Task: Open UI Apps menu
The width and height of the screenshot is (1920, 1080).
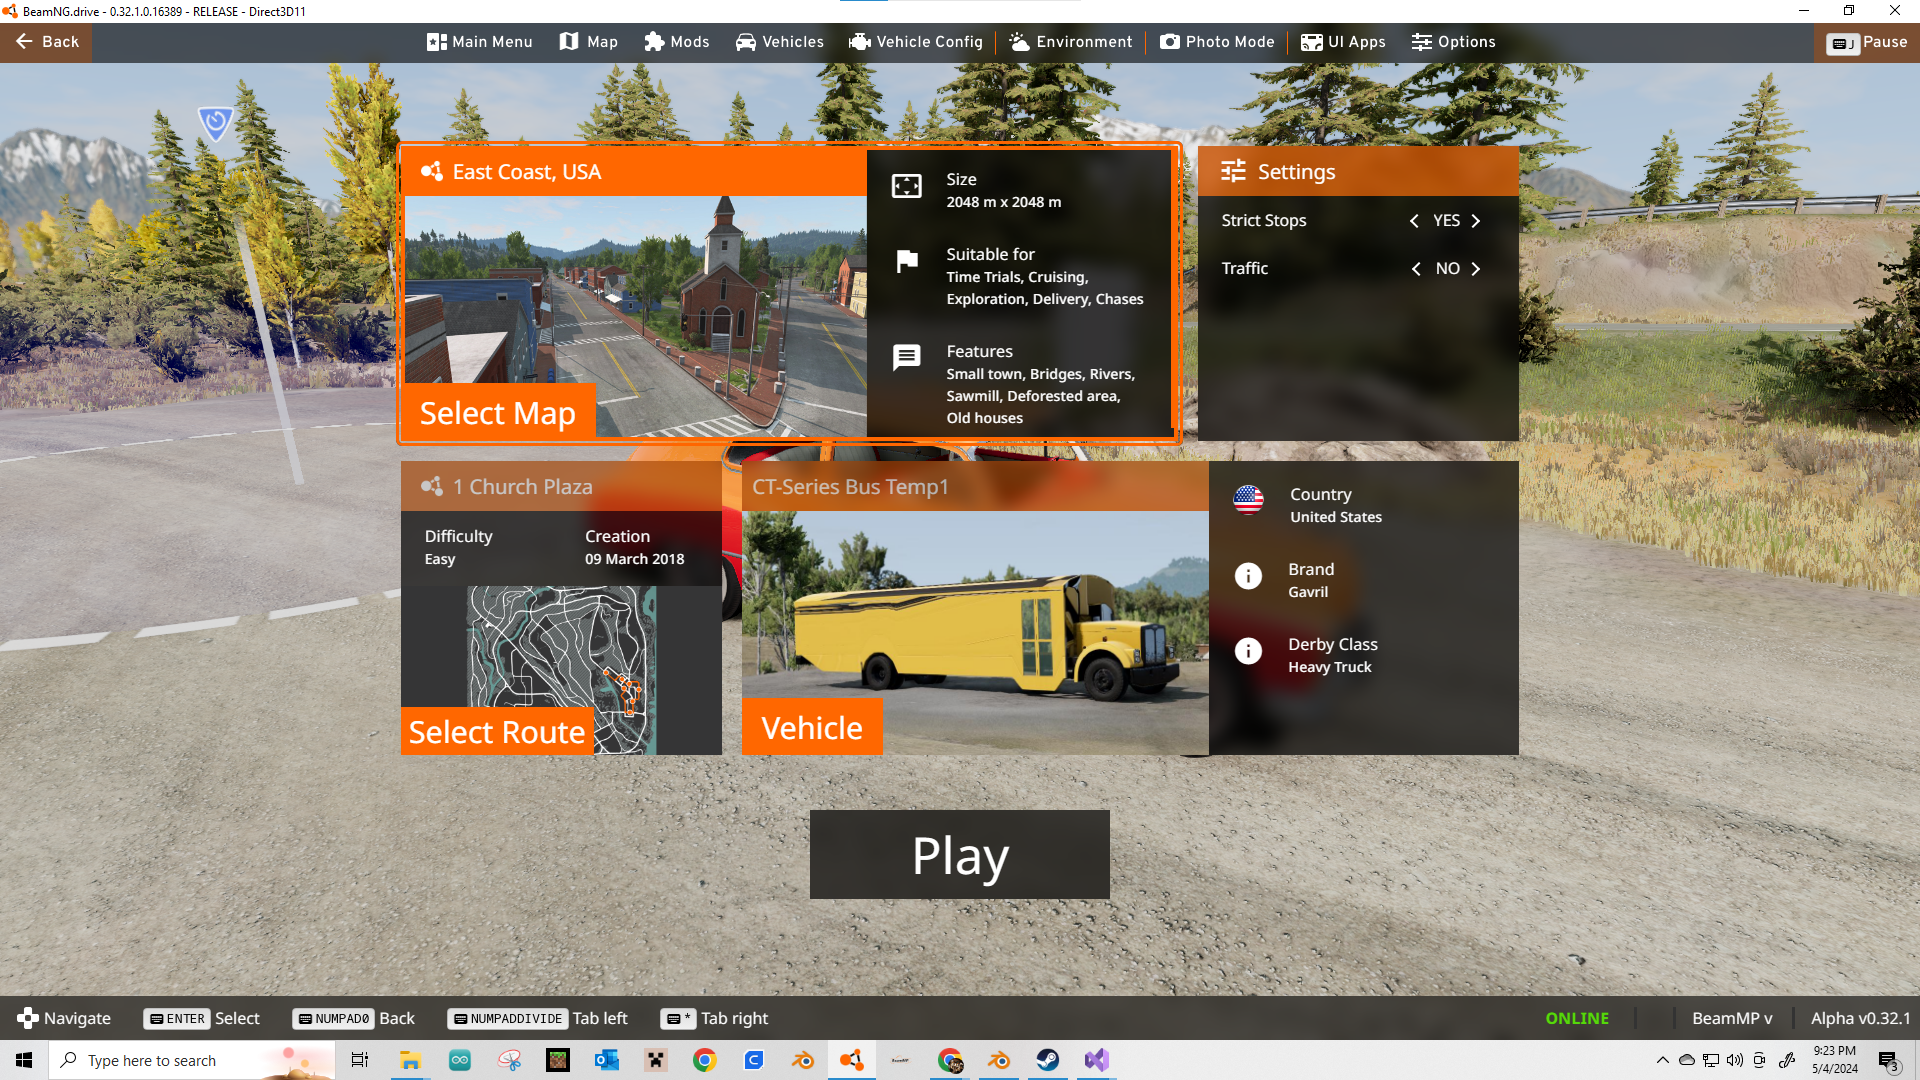Action: [x=1343, y=42]
